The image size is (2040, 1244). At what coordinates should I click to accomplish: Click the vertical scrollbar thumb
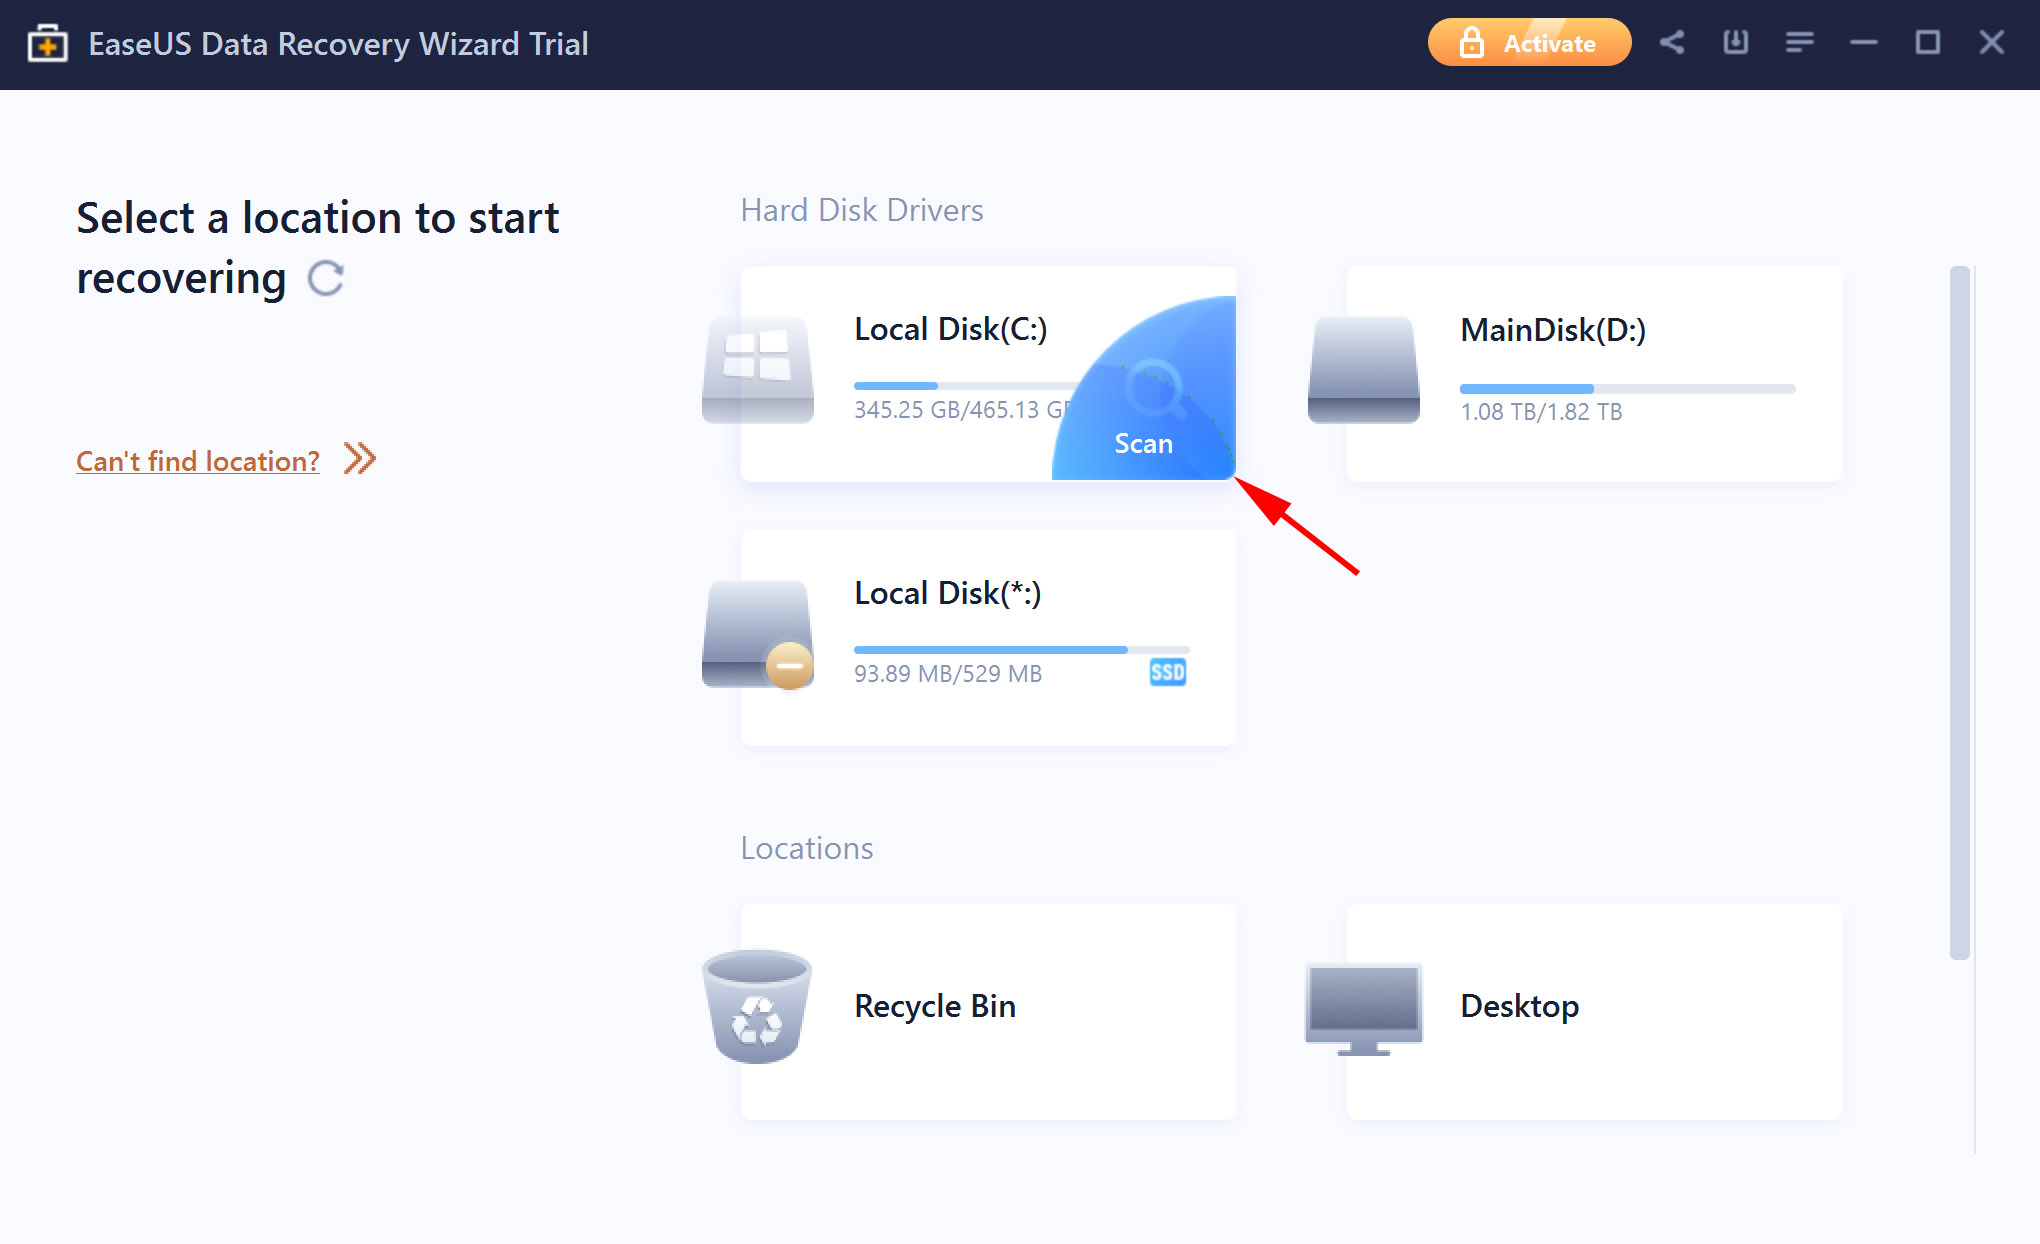pyautogui.click(x=1960, y=613)
